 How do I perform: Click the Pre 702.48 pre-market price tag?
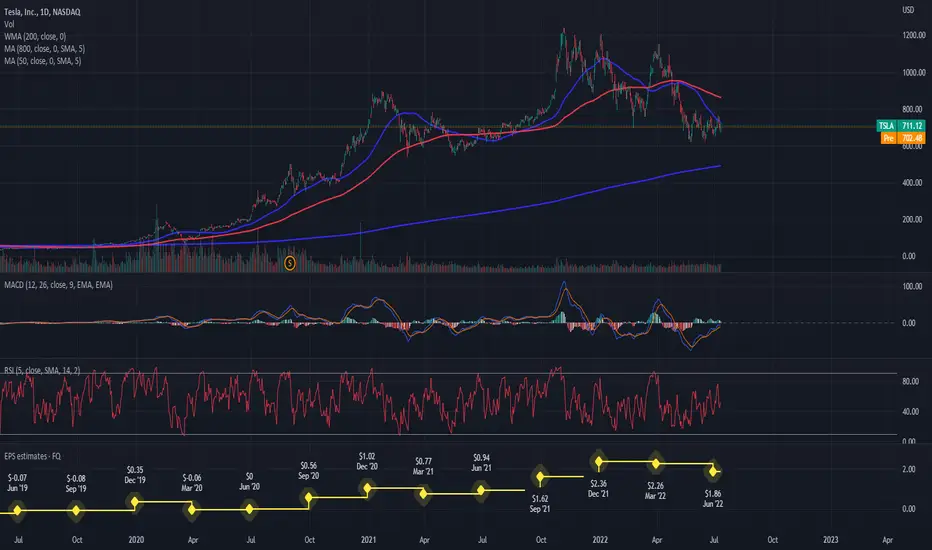click(903, 138)
